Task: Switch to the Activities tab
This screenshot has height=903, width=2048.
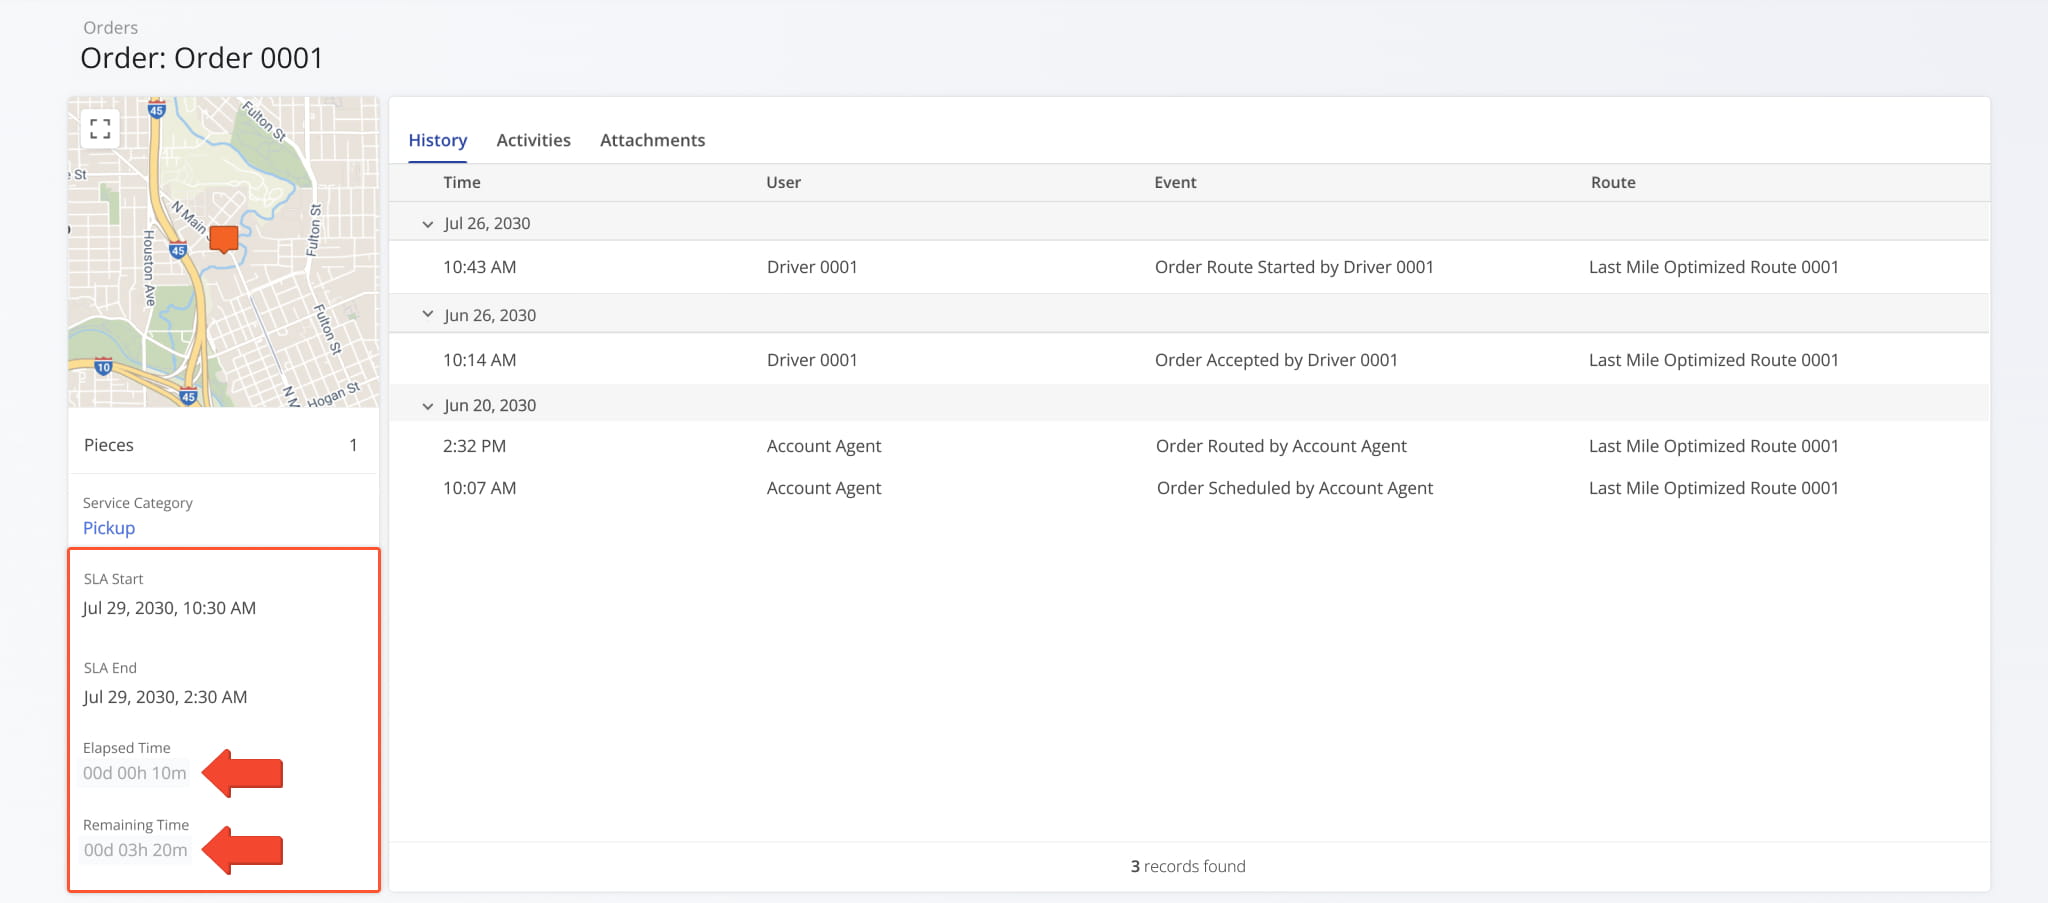Action: (x=533, y=140)
